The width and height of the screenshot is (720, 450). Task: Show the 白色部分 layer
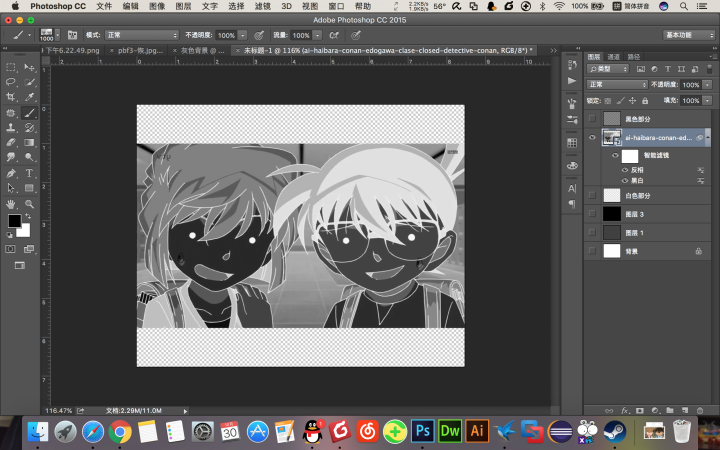pos(592,195)
